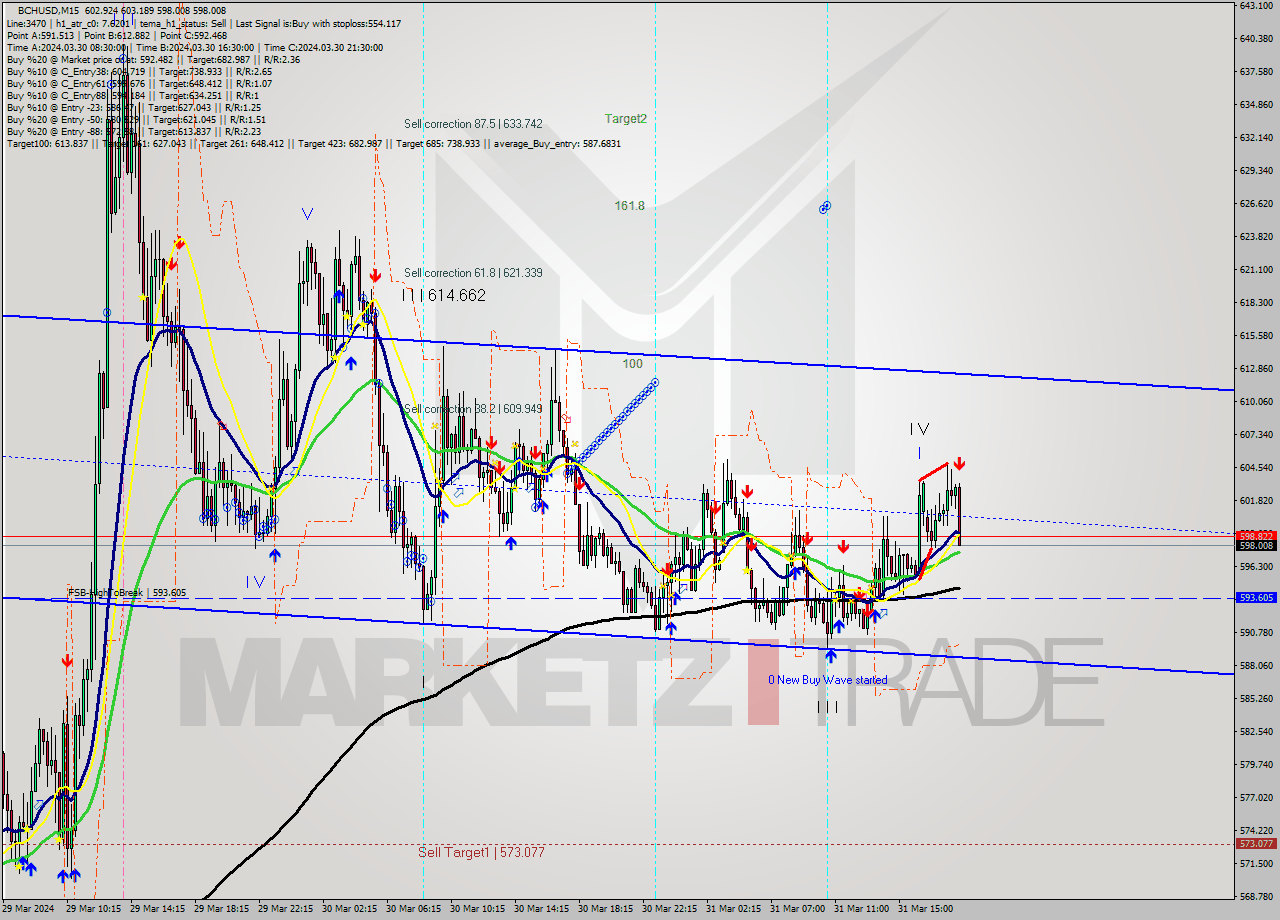This screenshot has width=1280, height=920.
Task: Click the 'average_Buy_entry: 587.6831' header text
Action: pos(555,144)
